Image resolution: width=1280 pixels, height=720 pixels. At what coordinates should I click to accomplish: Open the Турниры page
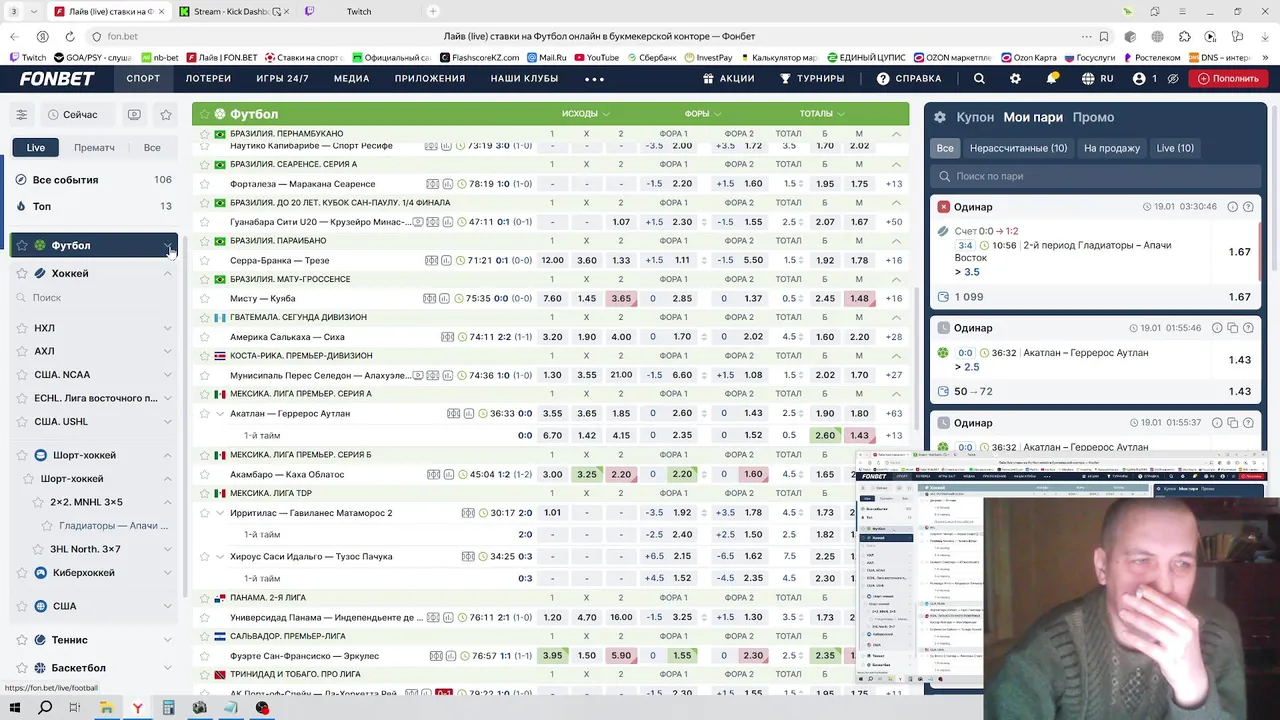click(812, 78)
